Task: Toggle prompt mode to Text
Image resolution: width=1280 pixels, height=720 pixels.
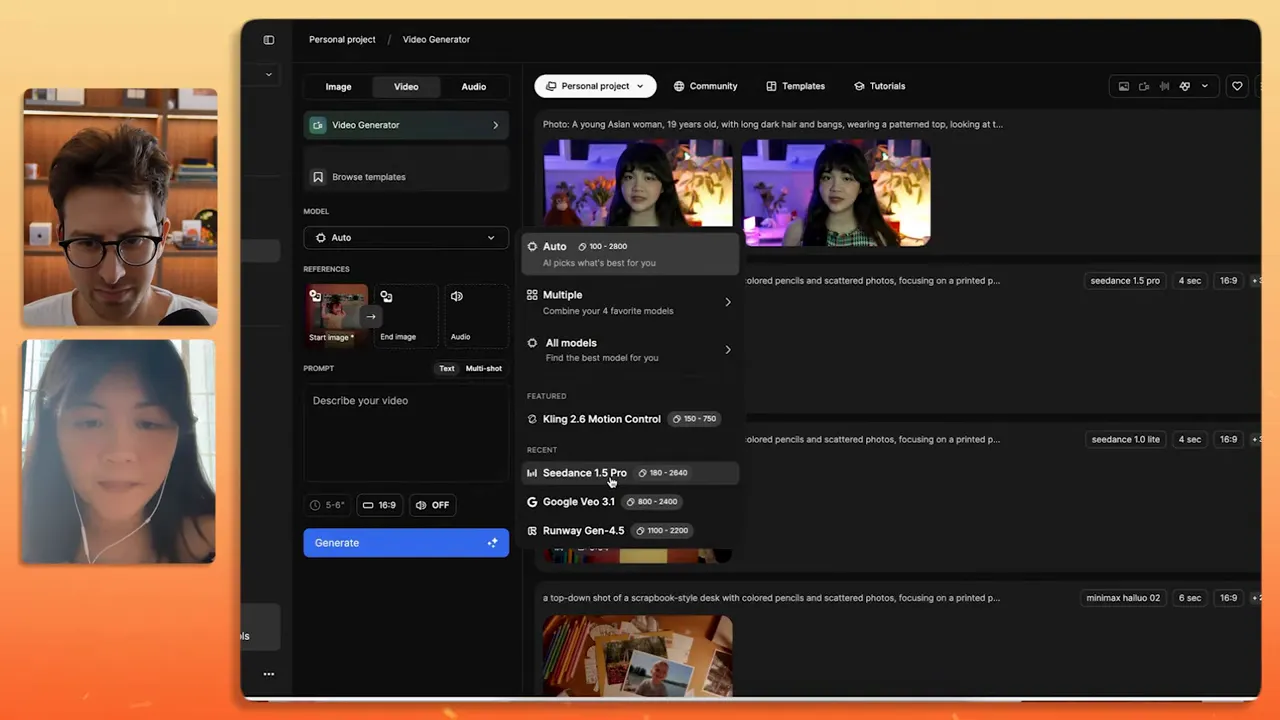Action: tap(447, 369)
